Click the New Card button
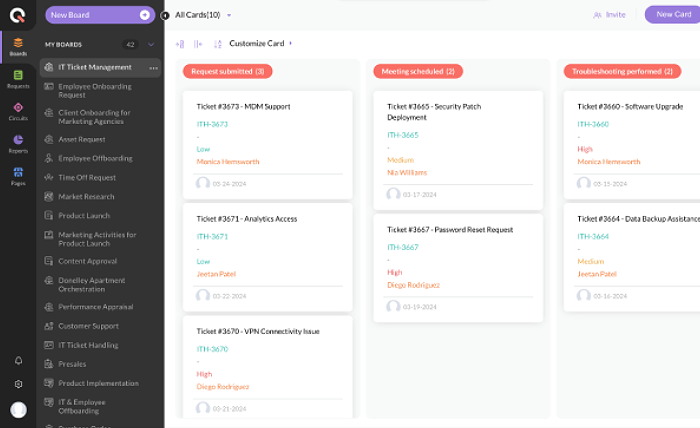The height and width of the screenshot is (428, 700). pos(672,15)
